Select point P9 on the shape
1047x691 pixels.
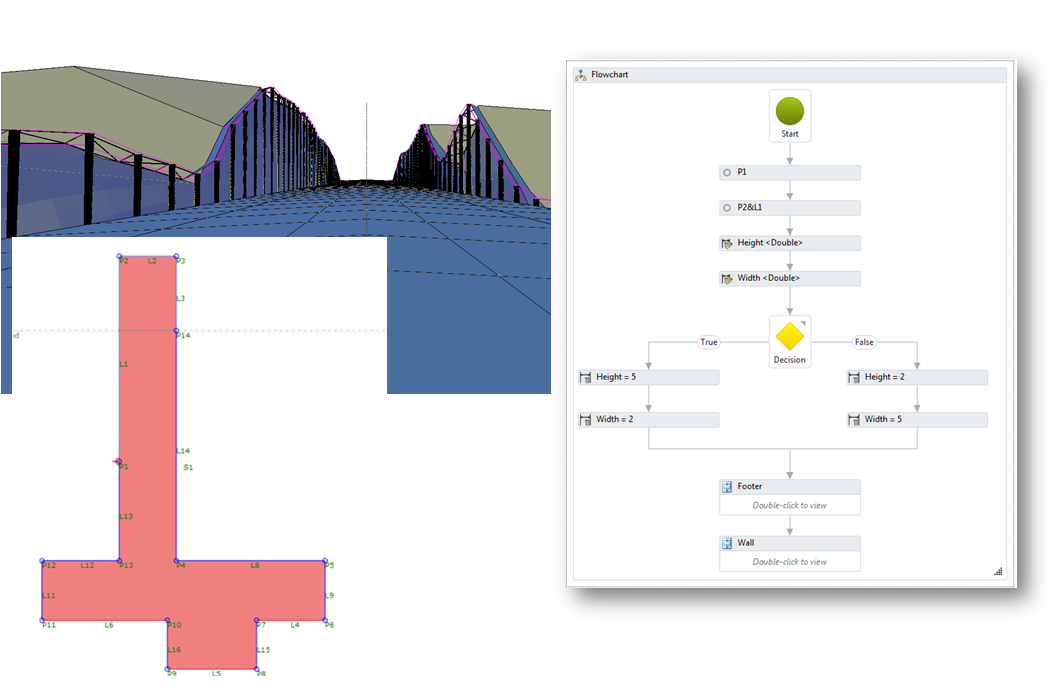[168, 668]
